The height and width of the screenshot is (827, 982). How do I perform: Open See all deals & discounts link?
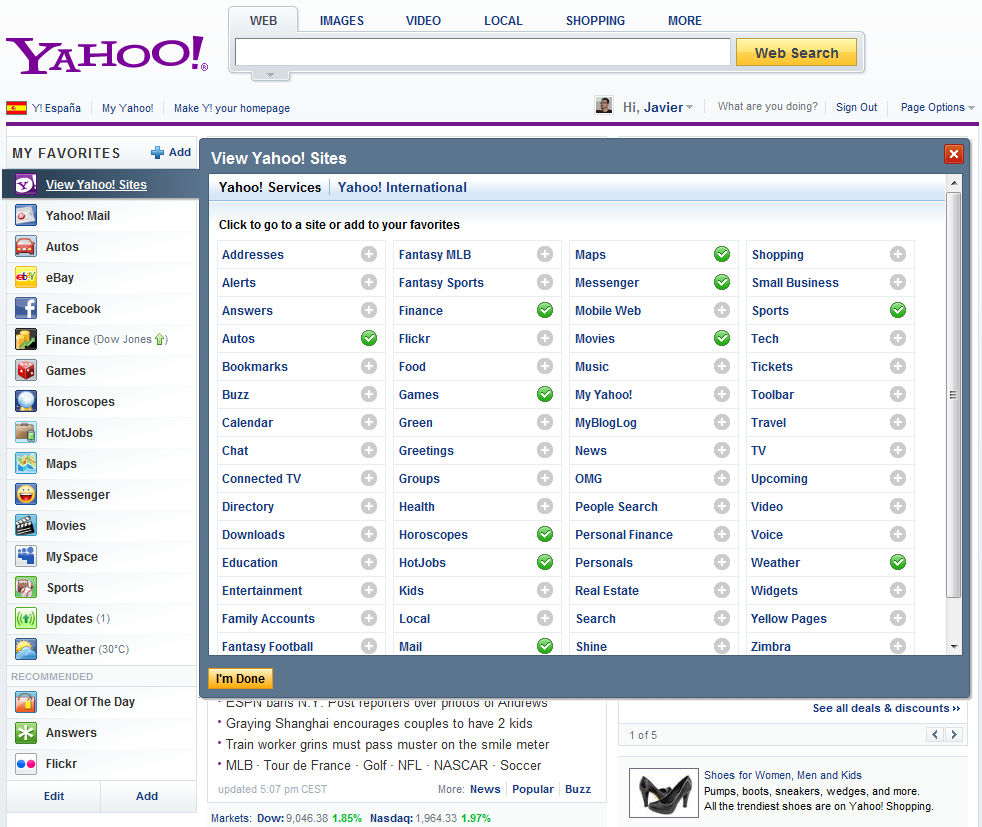886,708
